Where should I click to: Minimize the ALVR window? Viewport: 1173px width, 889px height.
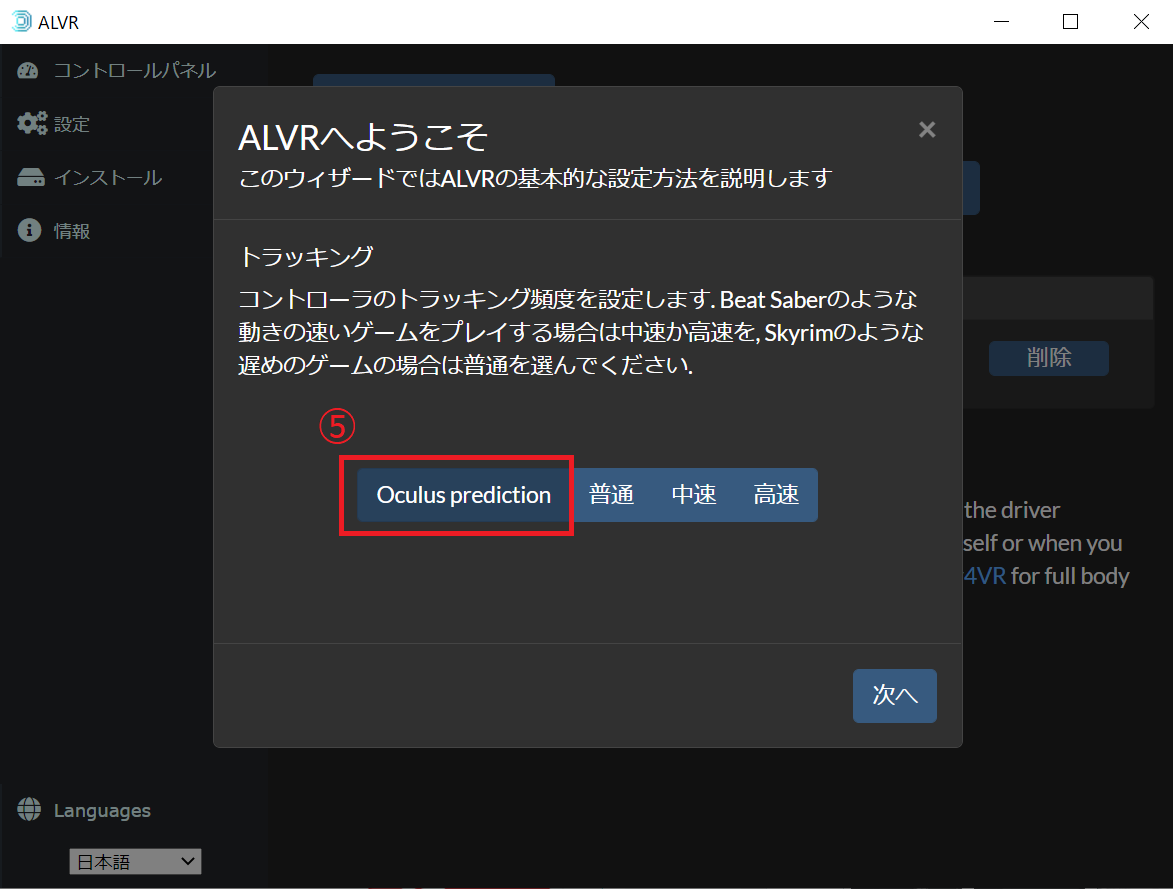tap(1001, 22)
